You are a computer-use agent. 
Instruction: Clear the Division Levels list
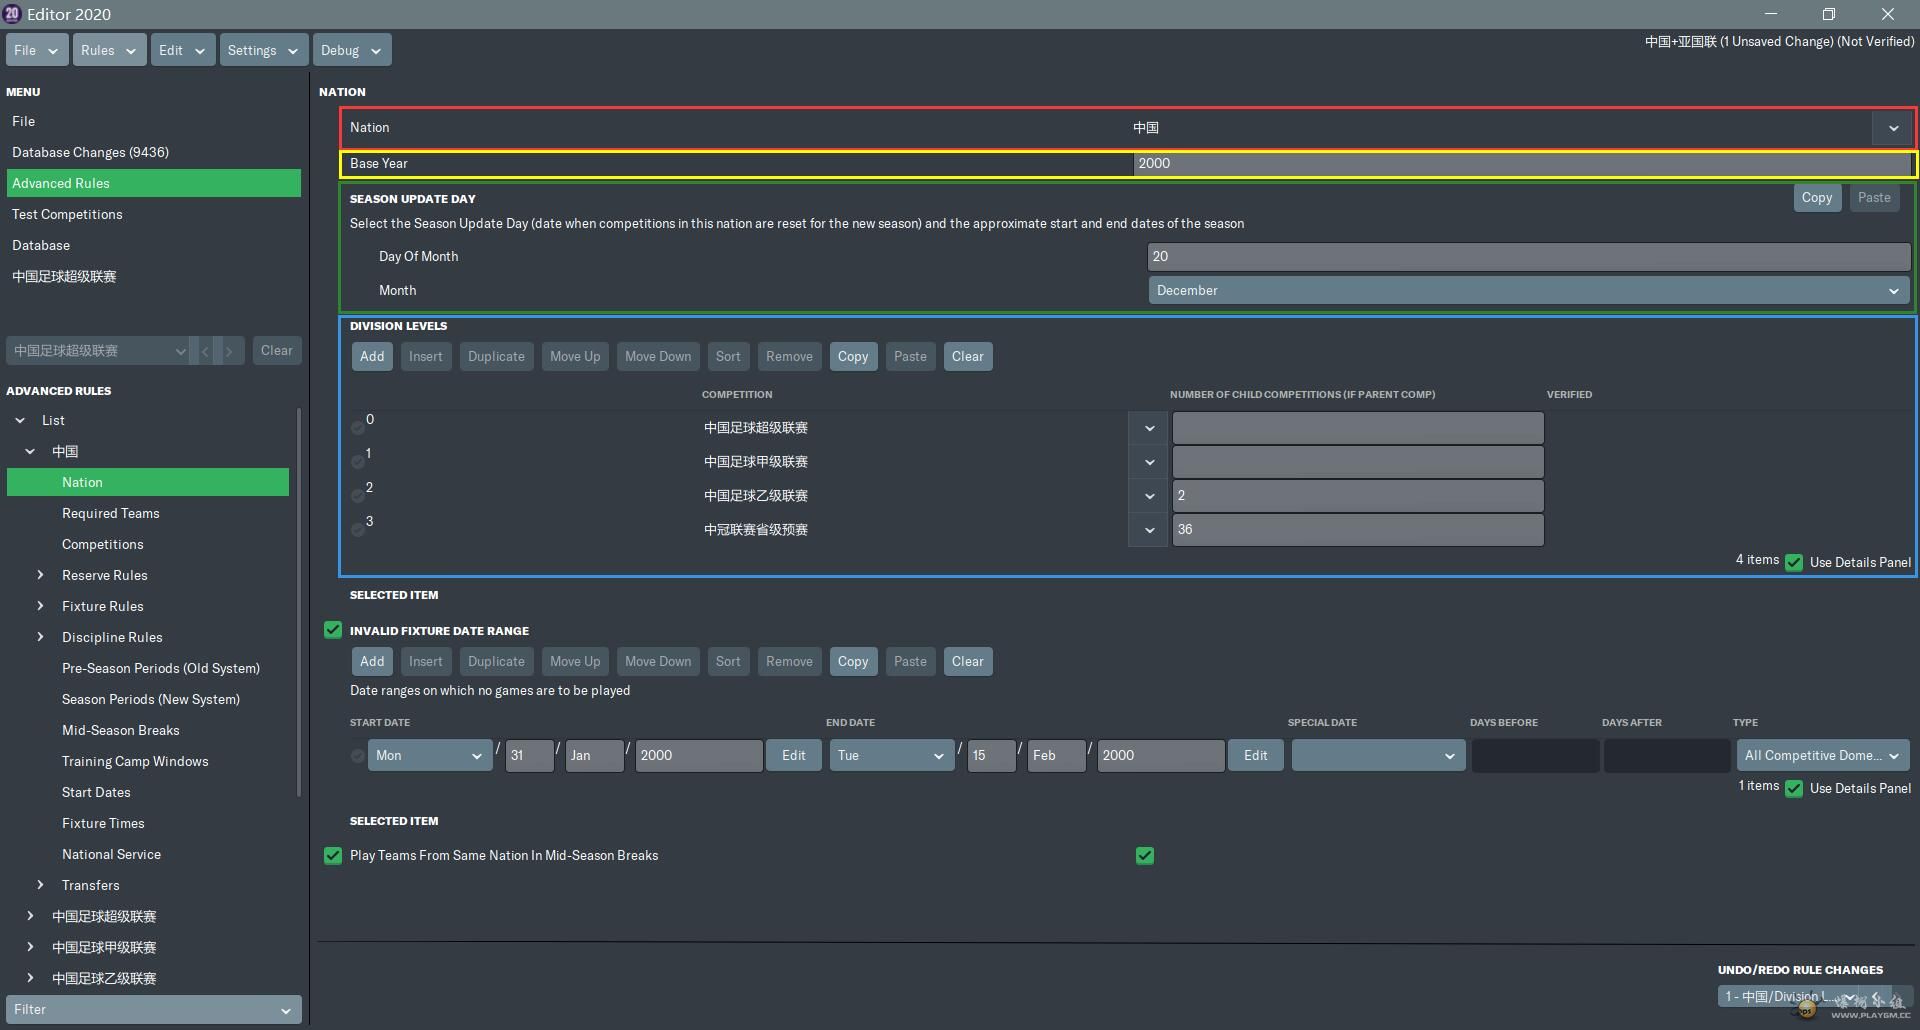tap(967, 357)
